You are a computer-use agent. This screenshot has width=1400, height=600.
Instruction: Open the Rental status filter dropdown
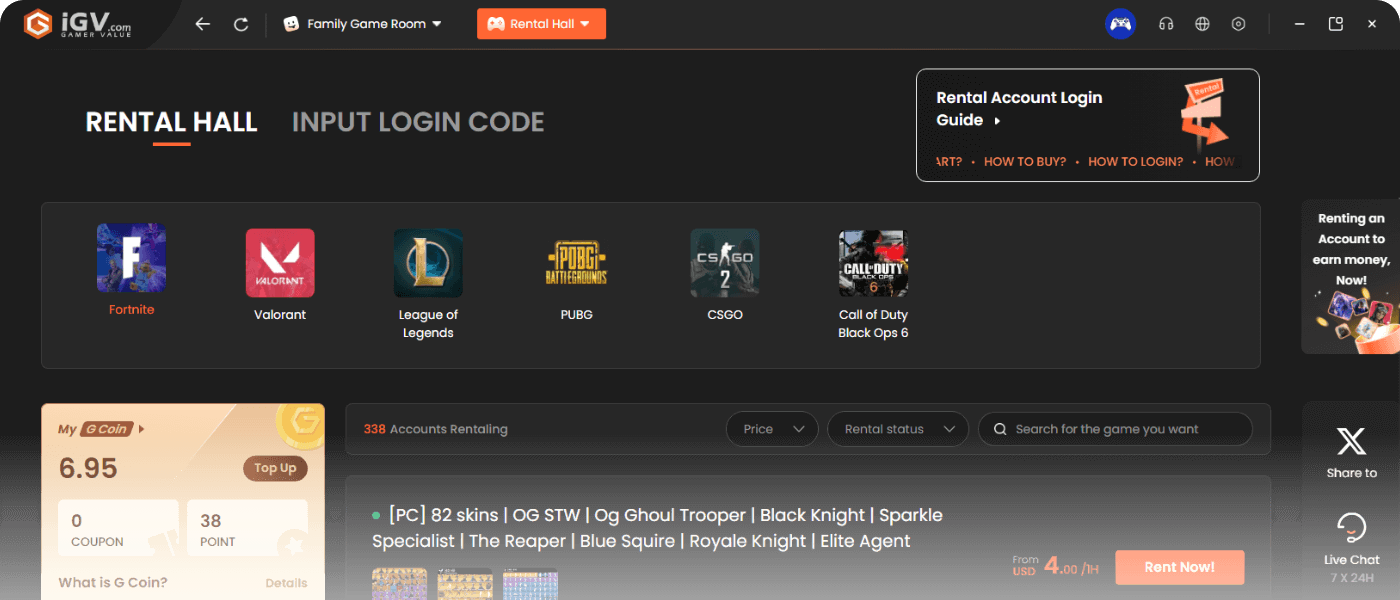coord(898,429)
